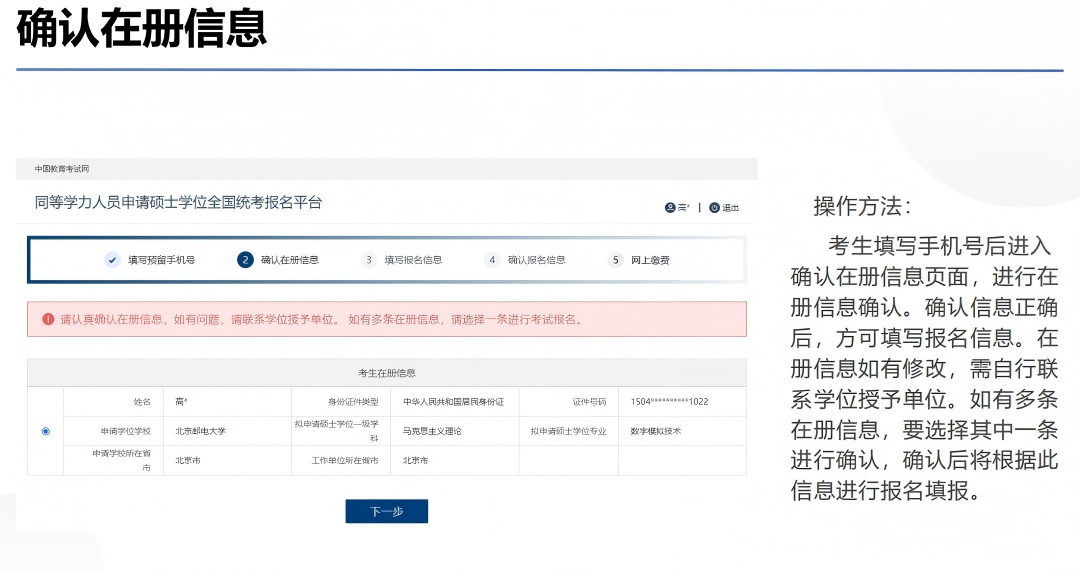Image resolution: width=1080 pixels, height=573 pixels.
Task: Click the 北京邮电大学 school cell
Action: point(200,431)
